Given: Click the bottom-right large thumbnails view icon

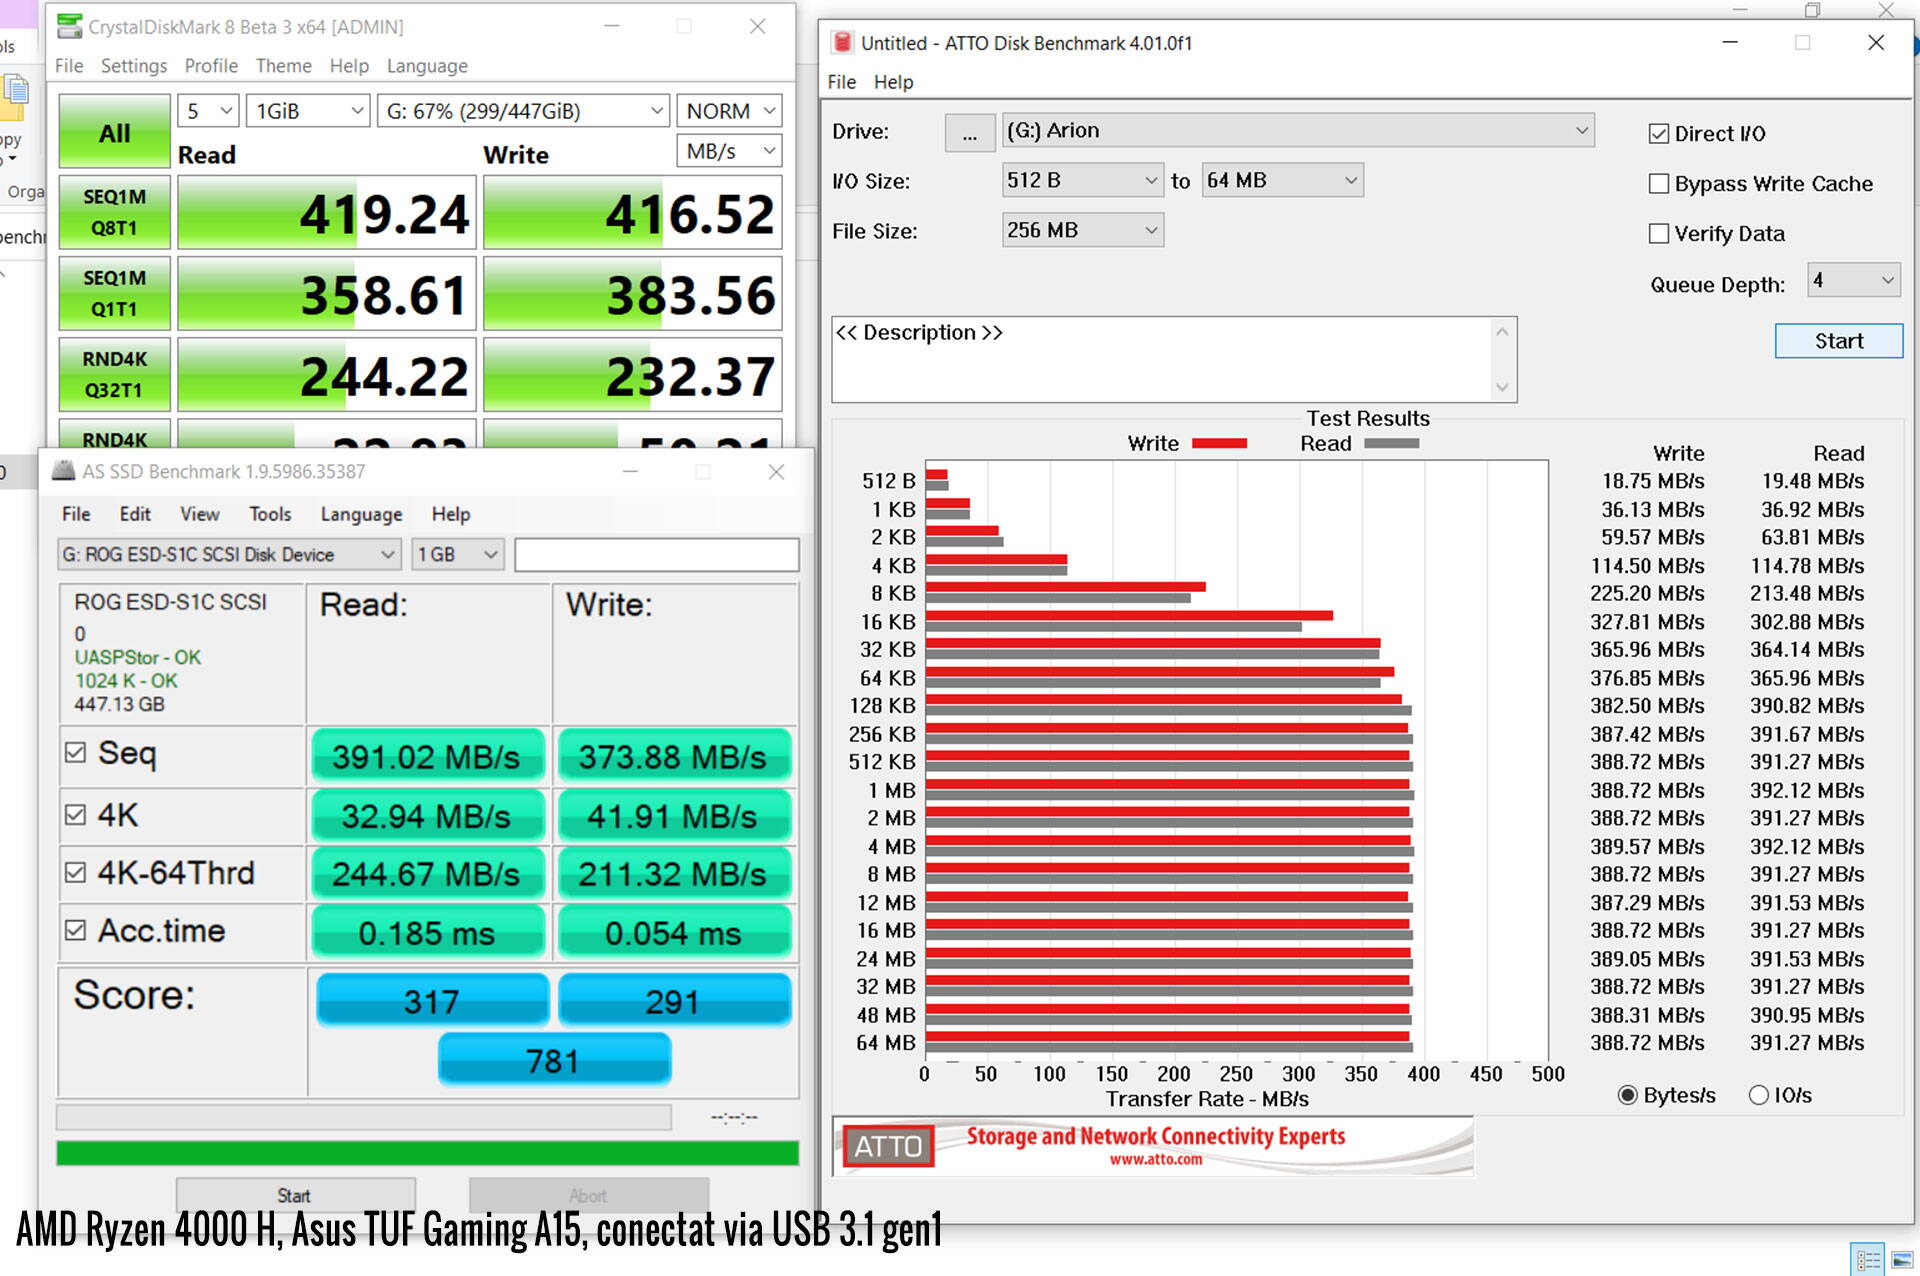Looking at the screenshot, I should click(x=1901, y=1260).
